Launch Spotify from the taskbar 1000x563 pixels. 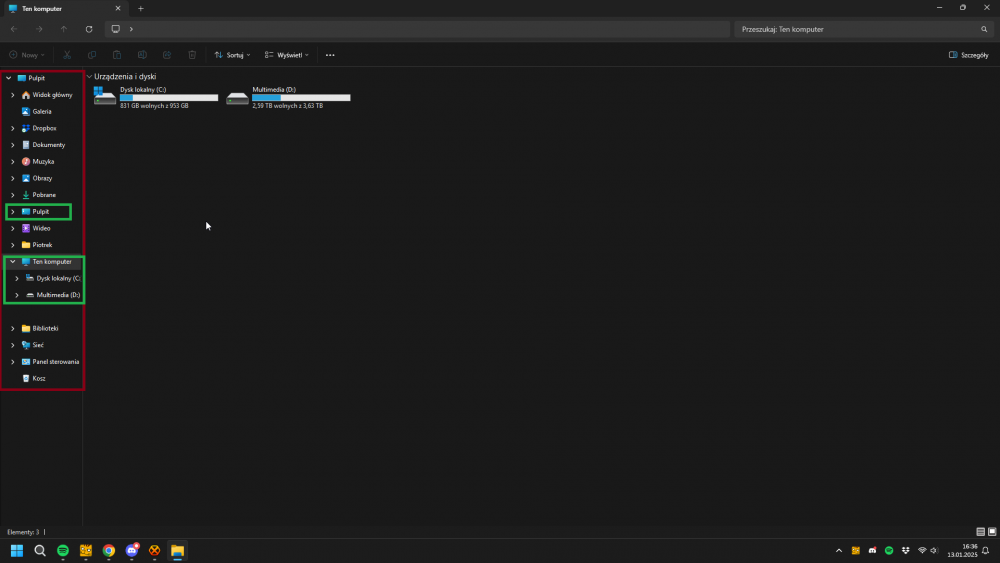point(62,550)
